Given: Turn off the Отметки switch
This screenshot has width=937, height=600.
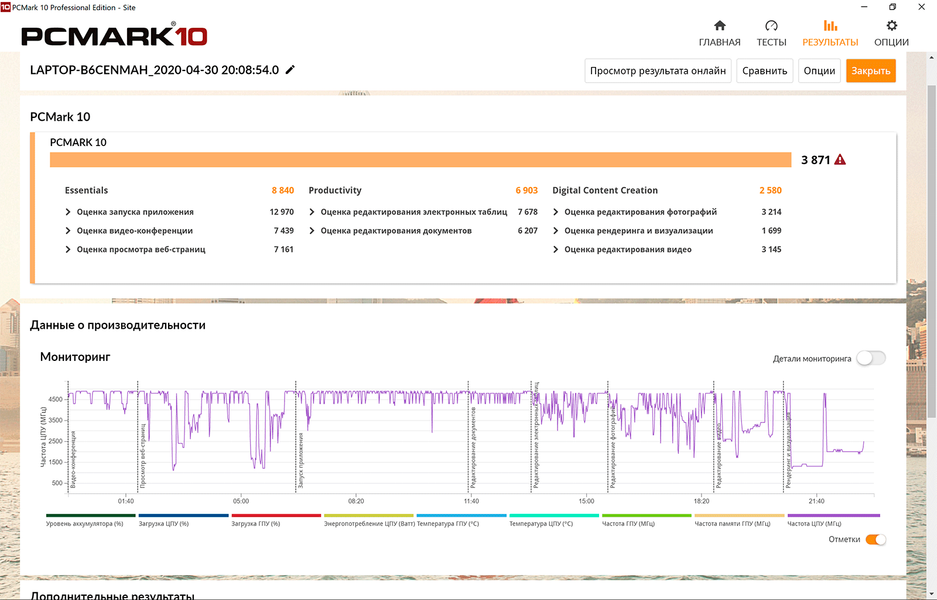Looking at the screenshot, I should pos(875,539).
